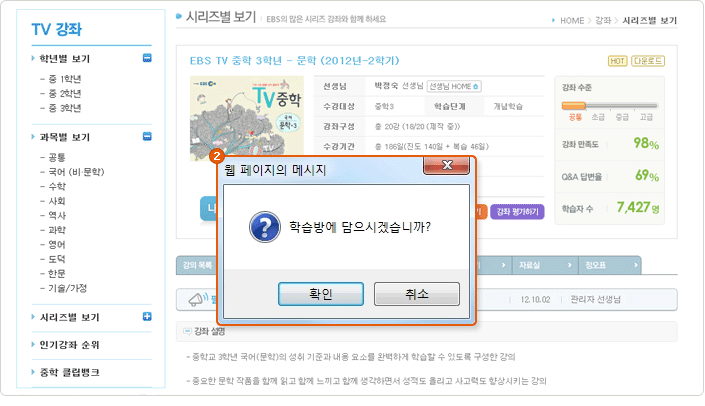Select the 영어 subject
The image size is (705, 406).
(x=57, y=245)
